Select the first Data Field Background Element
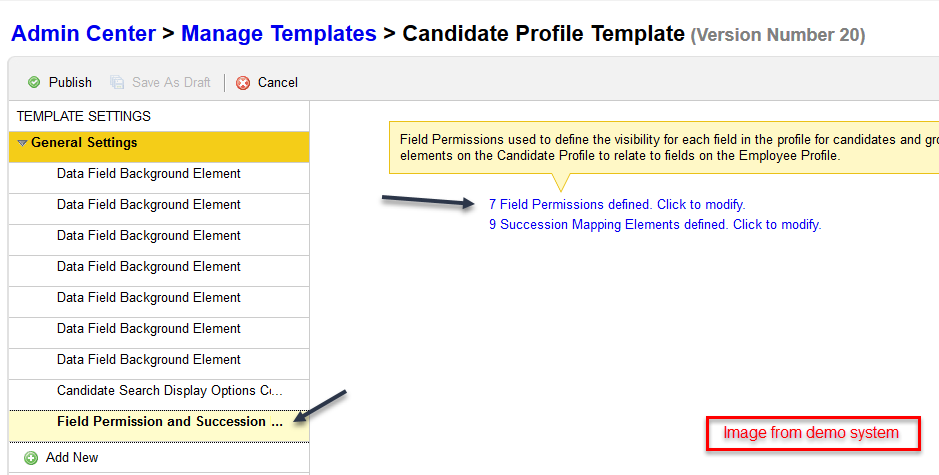 (x=159, y=174)
